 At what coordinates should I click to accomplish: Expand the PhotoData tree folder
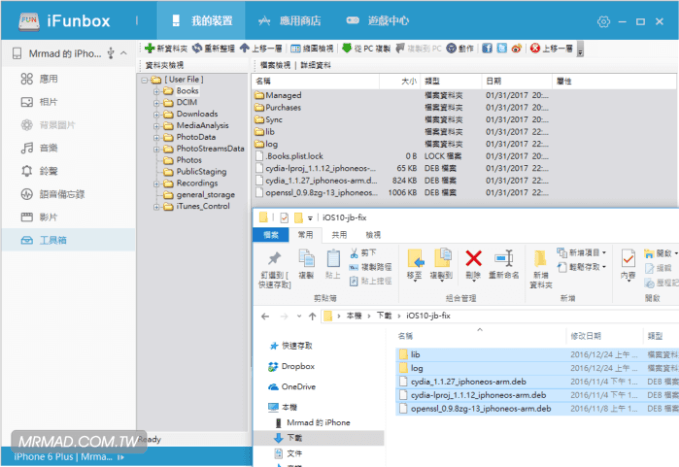coord(156,137)
